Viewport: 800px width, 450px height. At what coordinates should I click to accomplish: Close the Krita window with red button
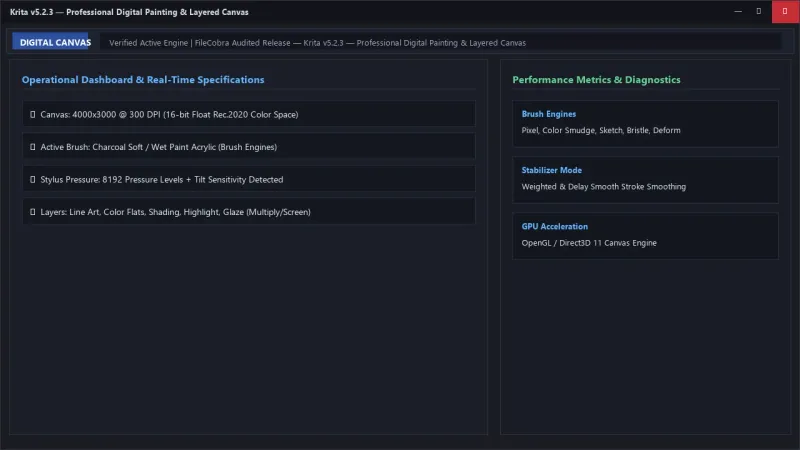point(785,11)
